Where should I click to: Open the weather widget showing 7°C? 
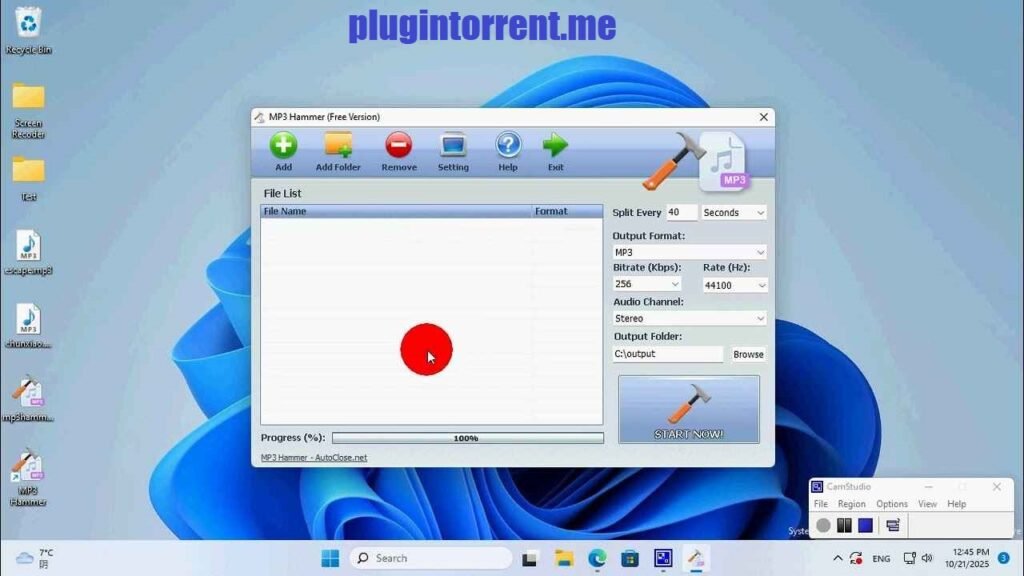tap(35, 558)
